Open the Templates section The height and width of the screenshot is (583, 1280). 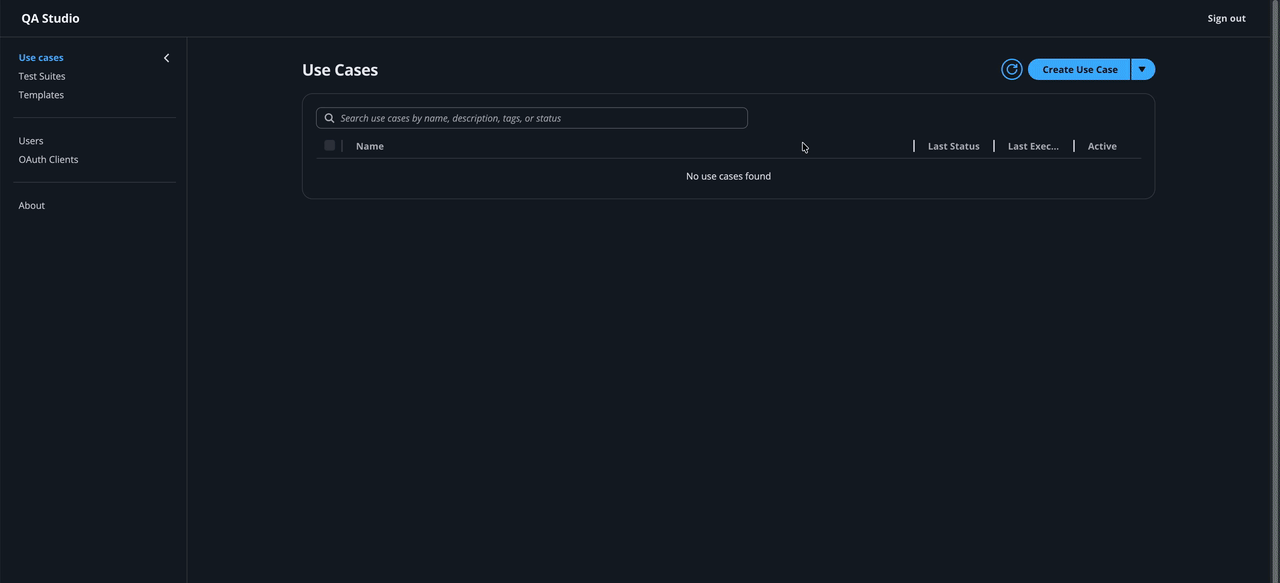point(41,93)
